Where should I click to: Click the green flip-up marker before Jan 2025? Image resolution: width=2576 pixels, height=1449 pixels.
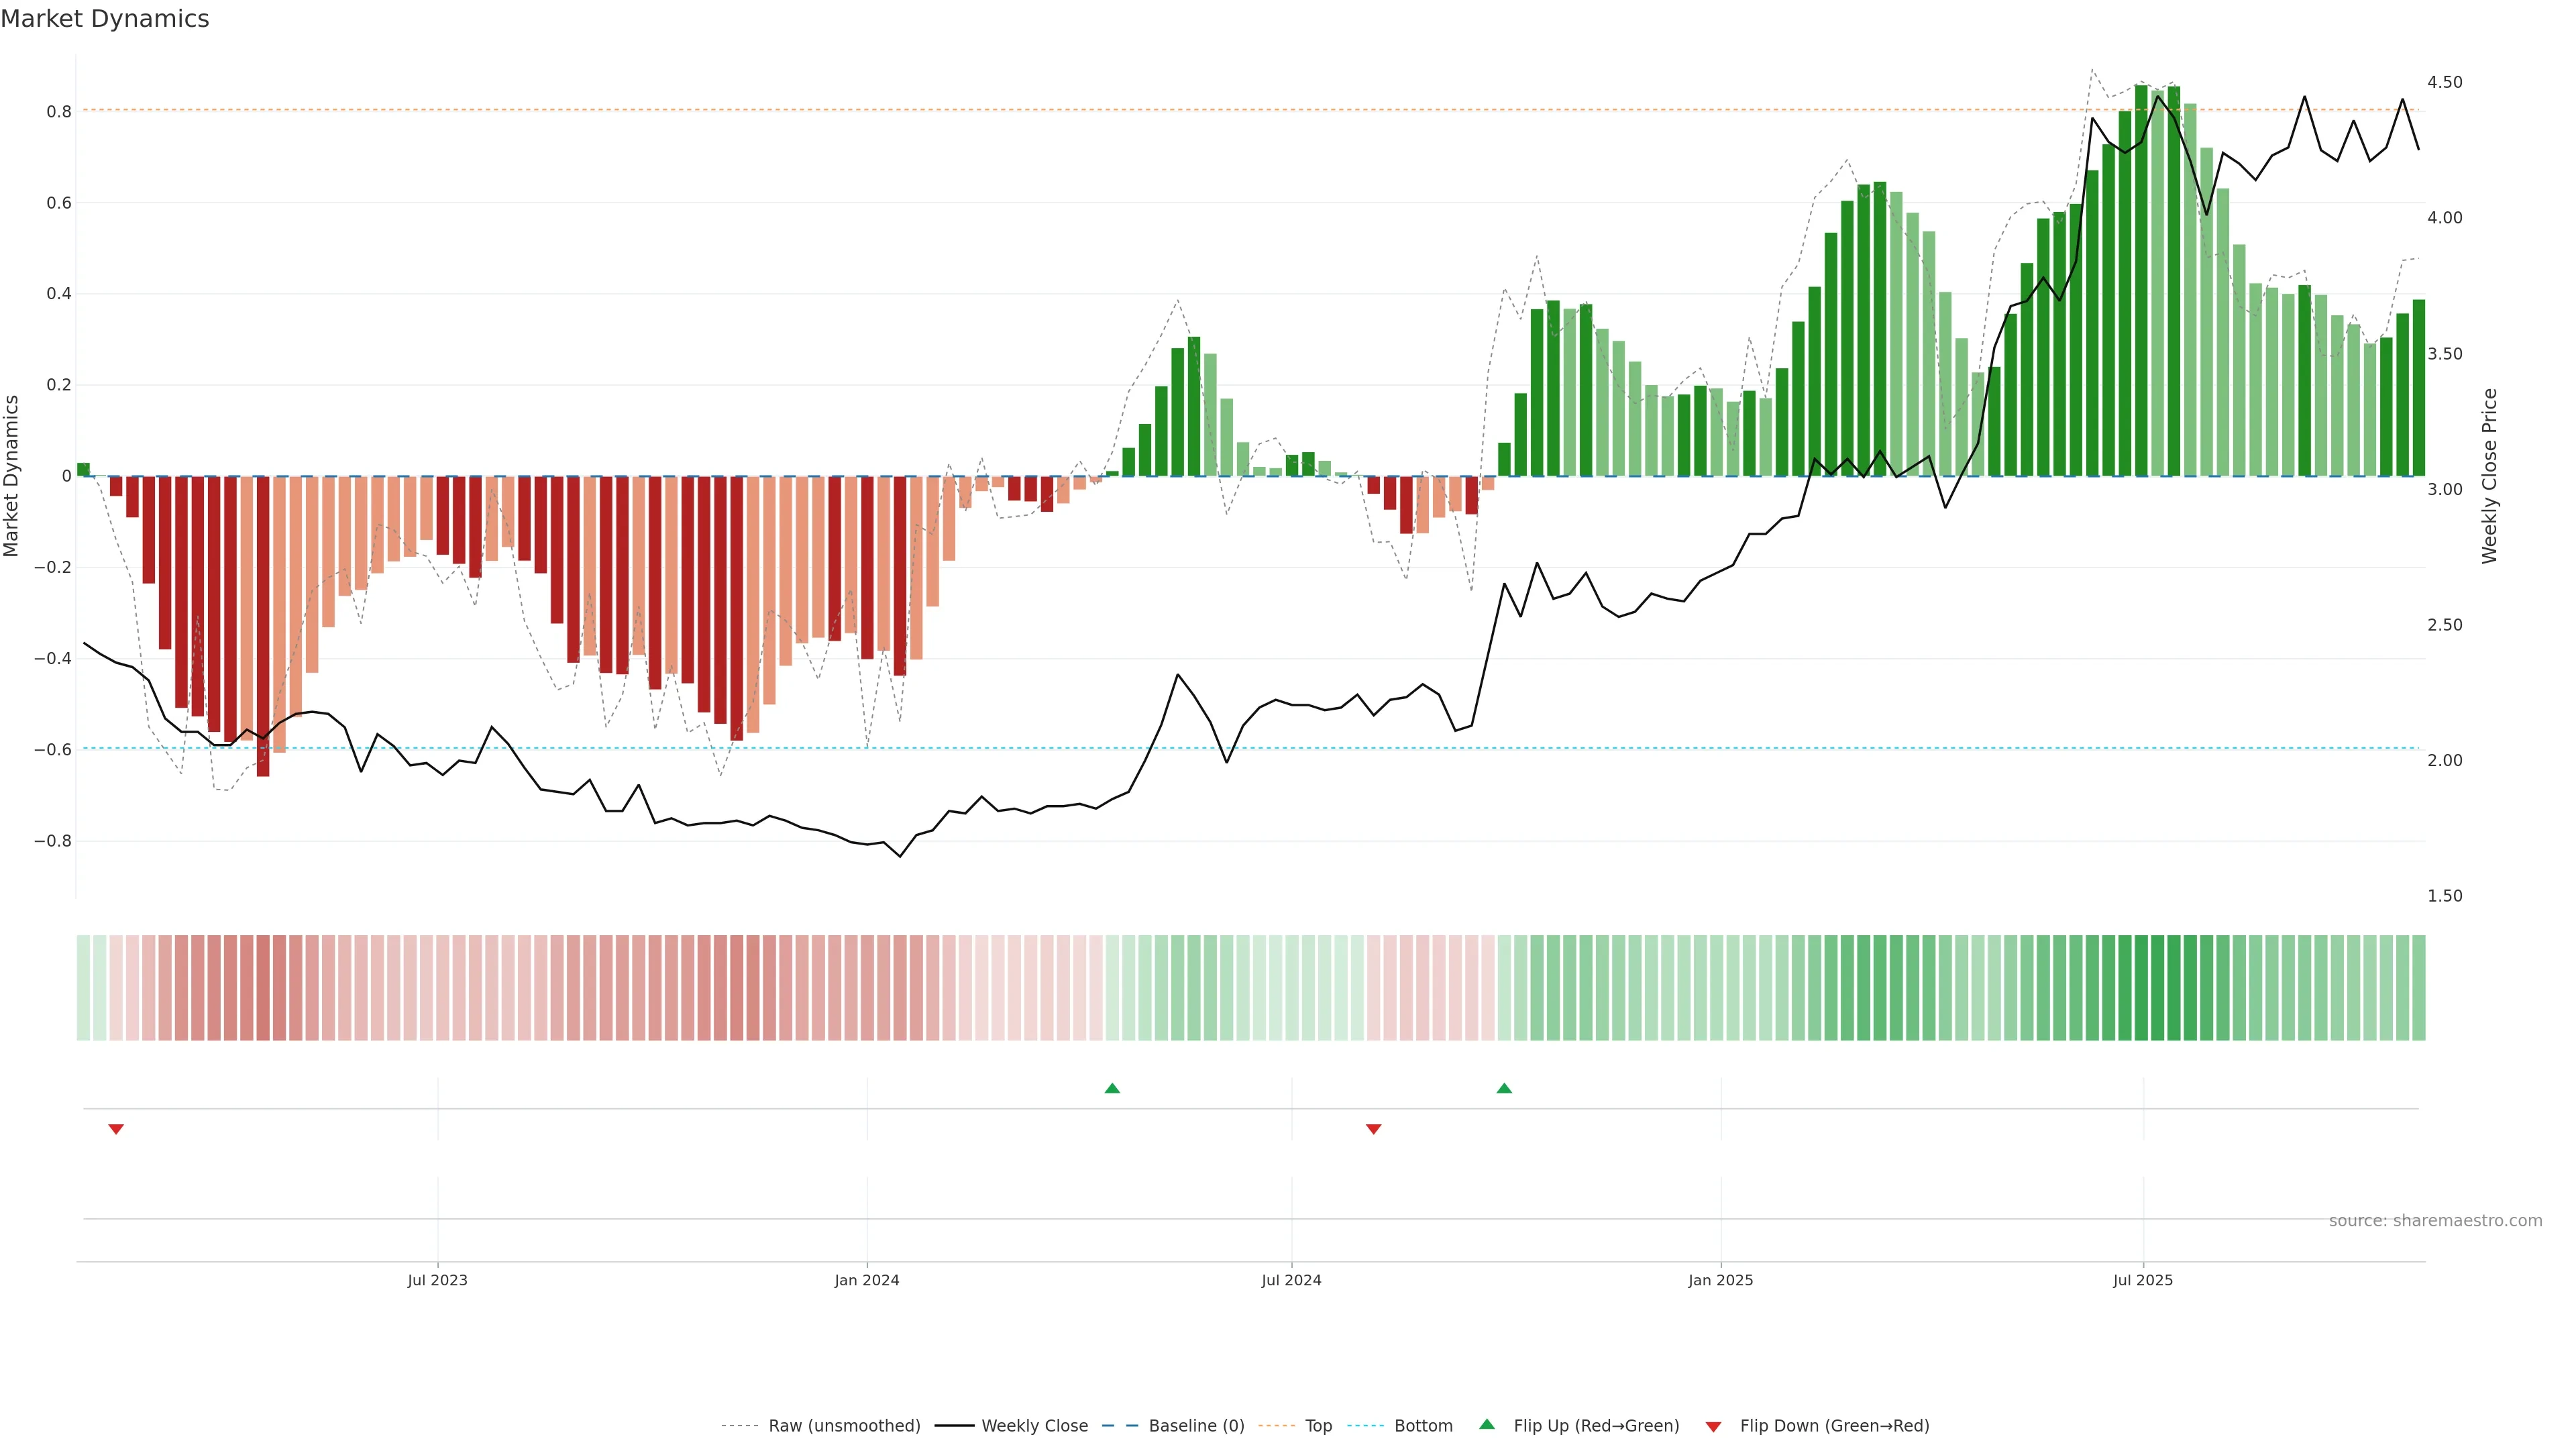[1504, 1088]
